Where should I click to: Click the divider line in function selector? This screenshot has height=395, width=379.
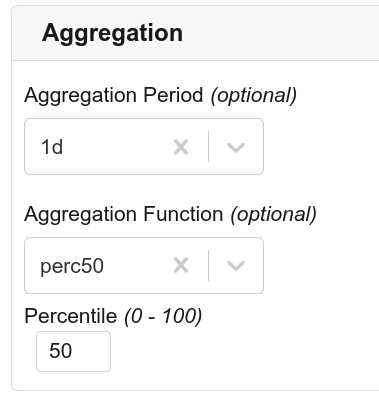209,265
